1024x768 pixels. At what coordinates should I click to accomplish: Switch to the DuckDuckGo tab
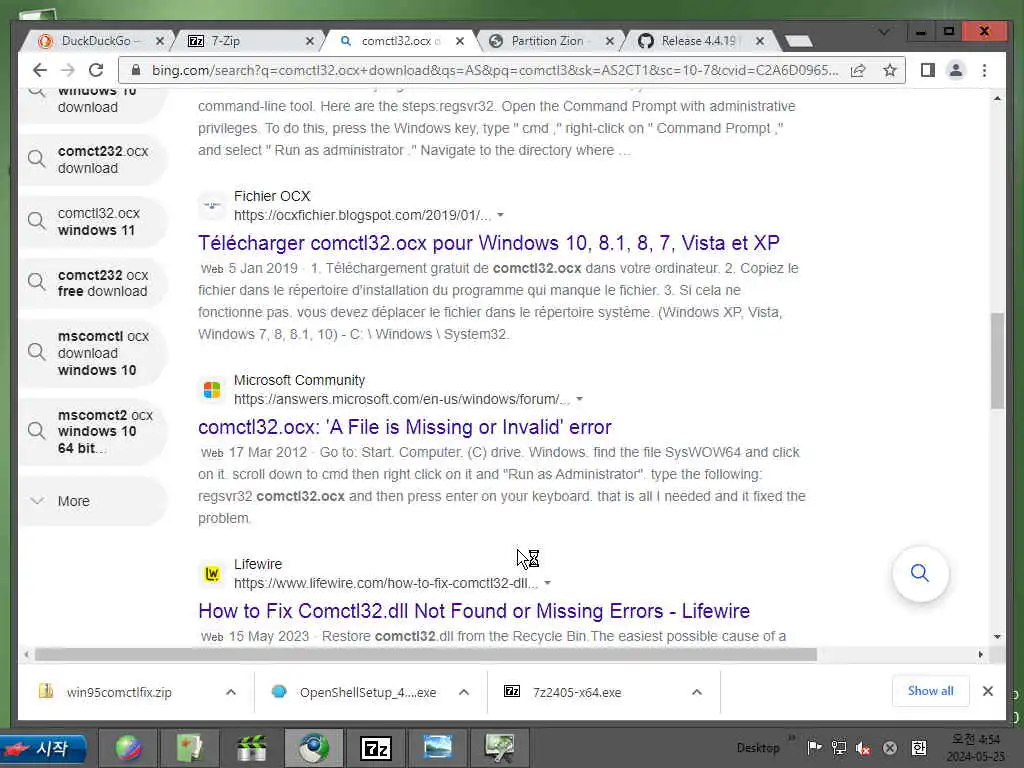(x=98, y=41)
